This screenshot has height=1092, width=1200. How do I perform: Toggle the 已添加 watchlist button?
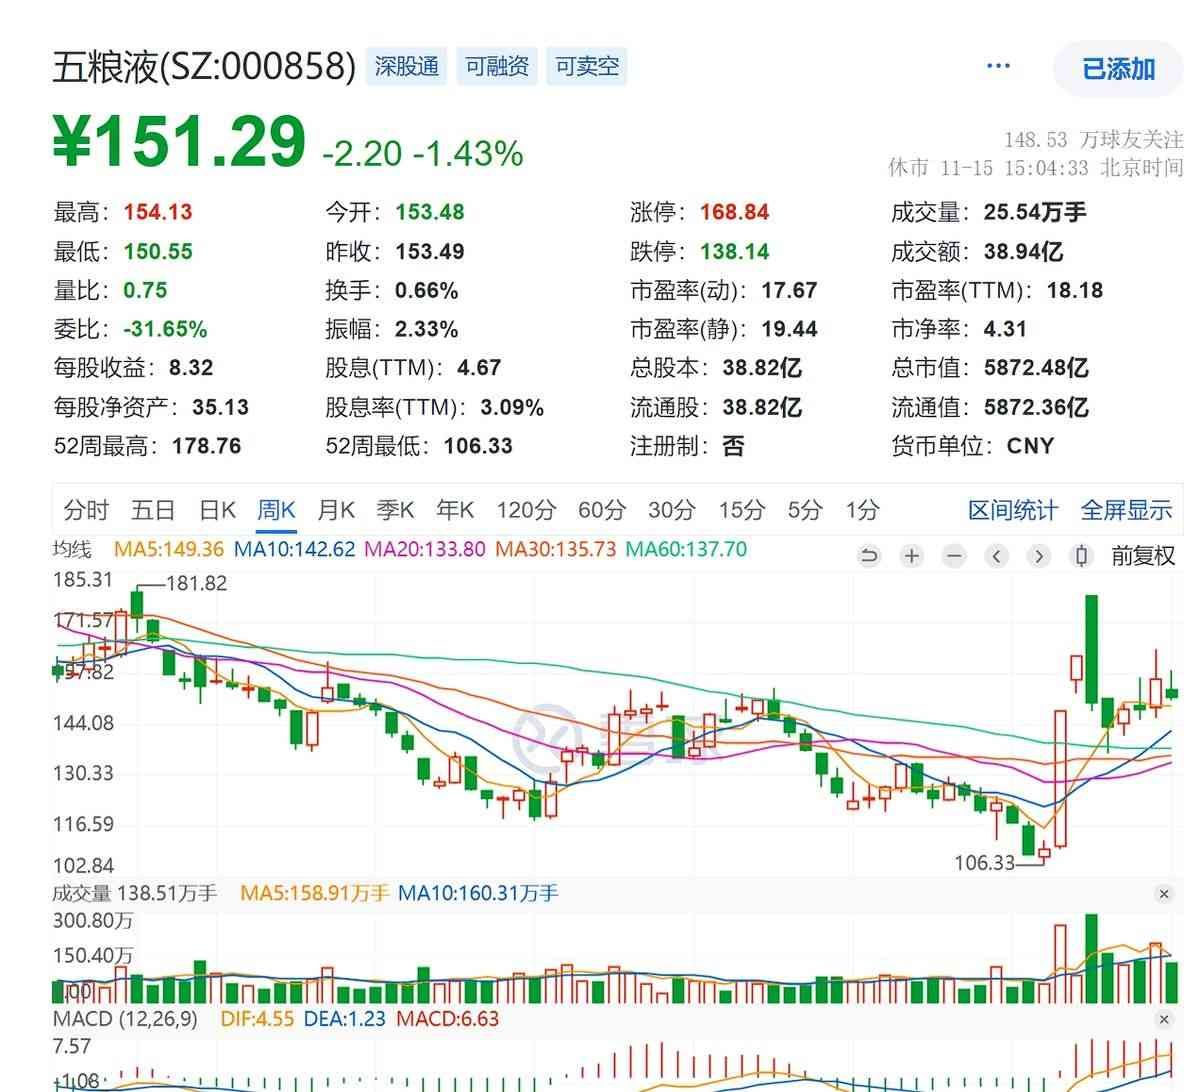[x=1118, y=69]
